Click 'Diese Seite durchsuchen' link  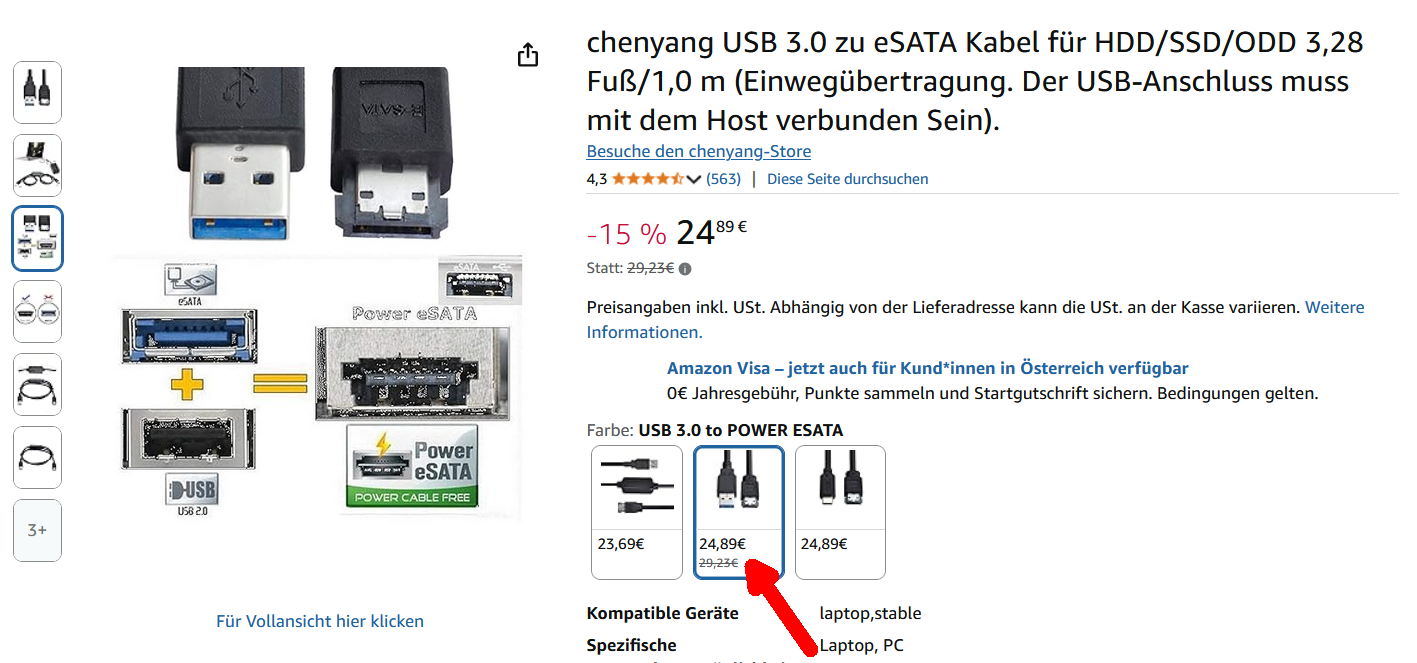click(847, 179)
